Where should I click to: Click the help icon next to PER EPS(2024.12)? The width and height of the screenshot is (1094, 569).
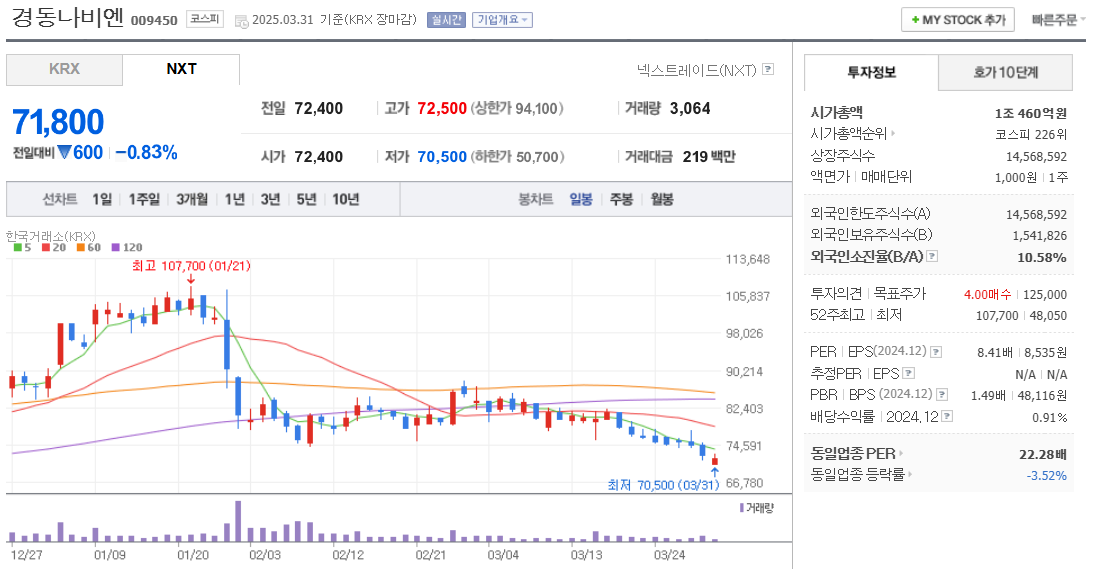[936, 352]
